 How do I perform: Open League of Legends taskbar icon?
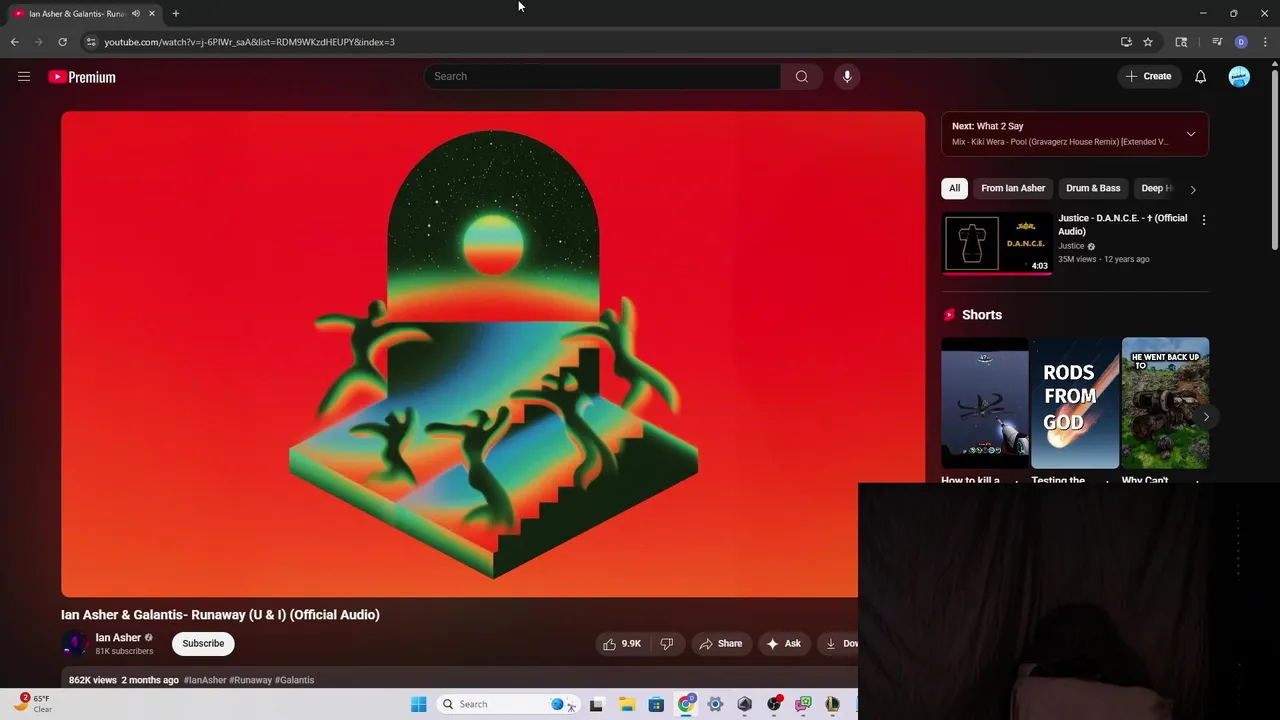tap(832, 704)
